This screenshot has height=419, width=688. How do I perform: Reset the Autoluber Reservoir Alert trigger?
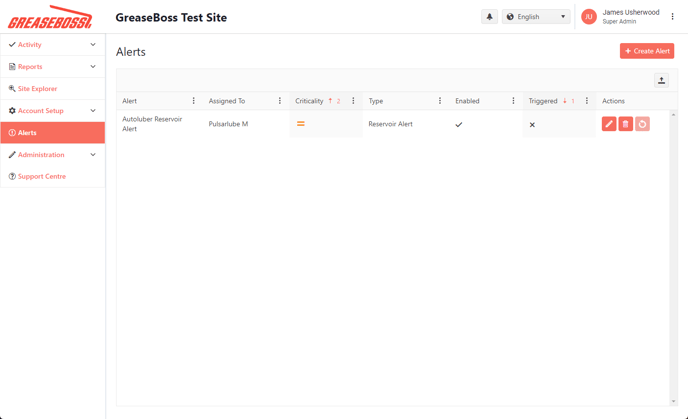coord(642,124)
